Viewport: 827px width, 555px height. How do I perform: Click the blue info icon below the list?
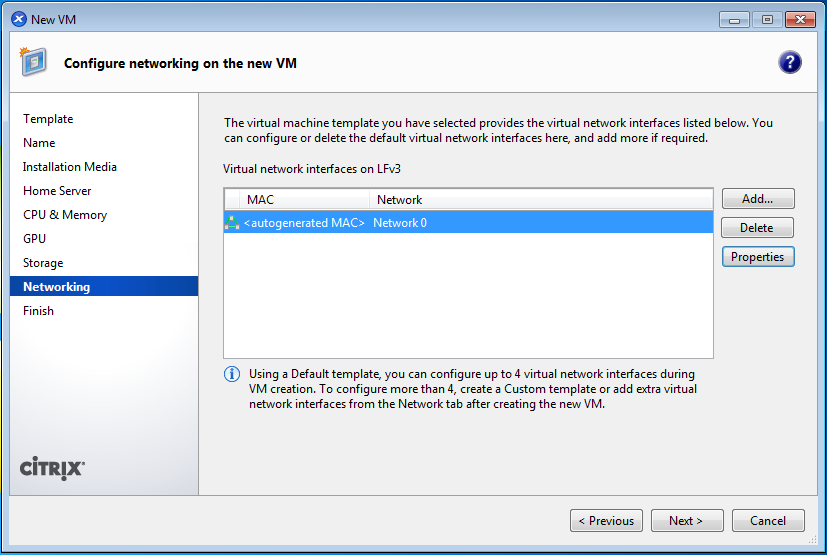[x=231, y=374]
